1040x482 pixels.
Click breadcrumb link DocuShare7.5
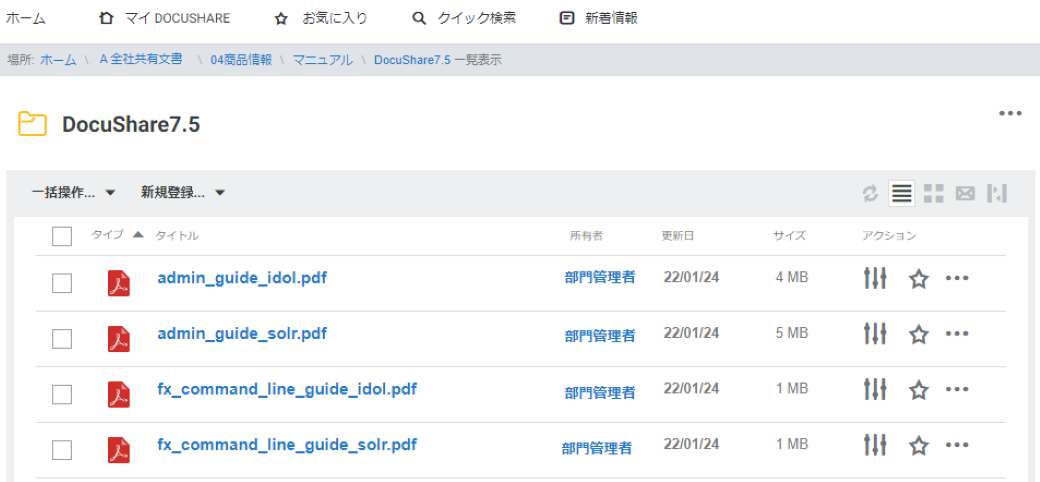413,60
